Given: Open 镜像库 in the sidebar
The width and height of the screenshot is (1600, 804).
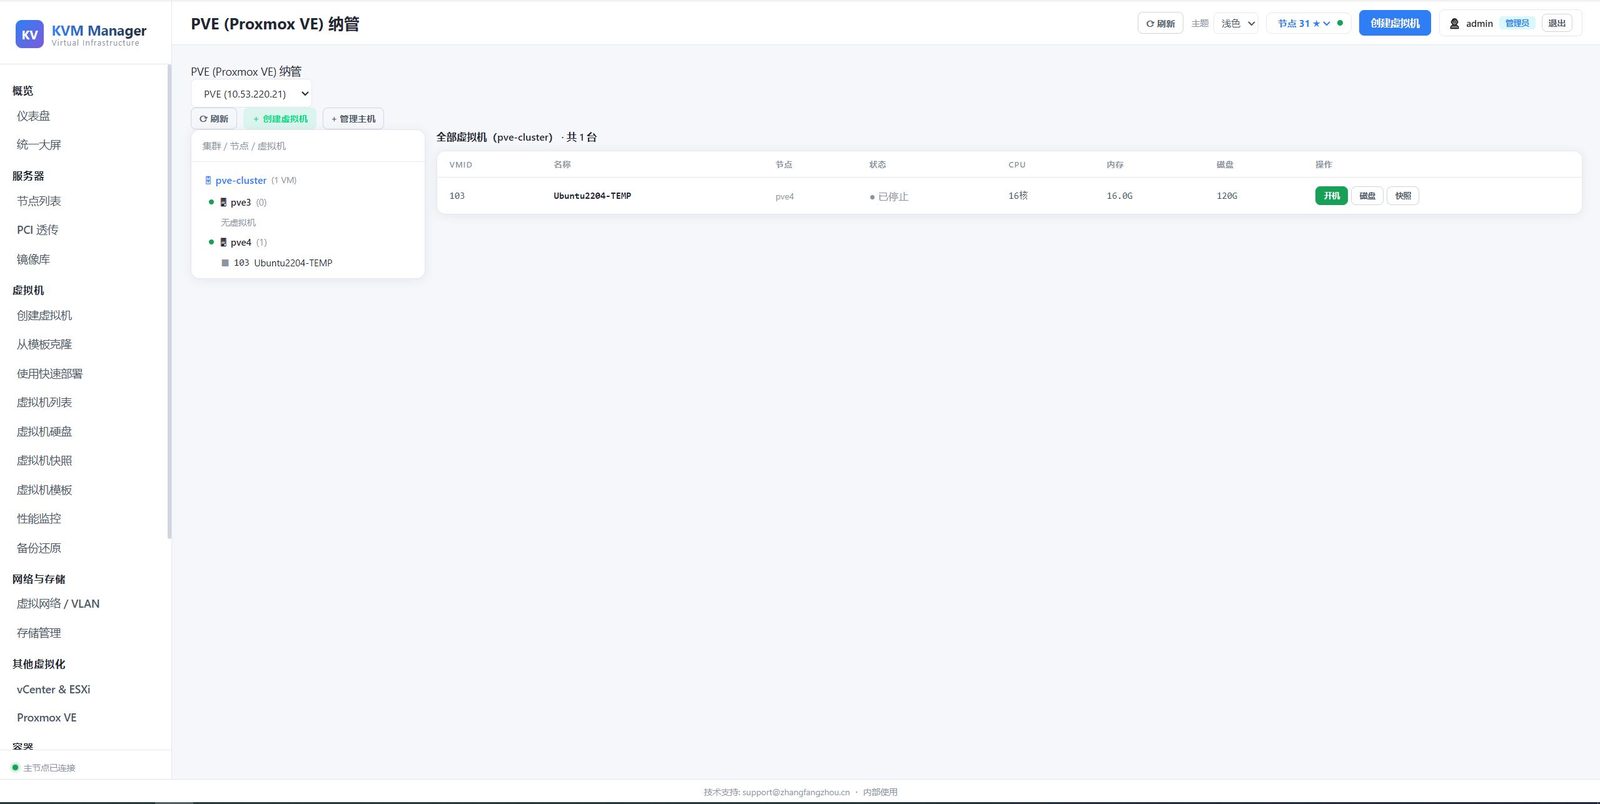Looking at the screenshot, I should pyautogui.click(x=34, y=259).
